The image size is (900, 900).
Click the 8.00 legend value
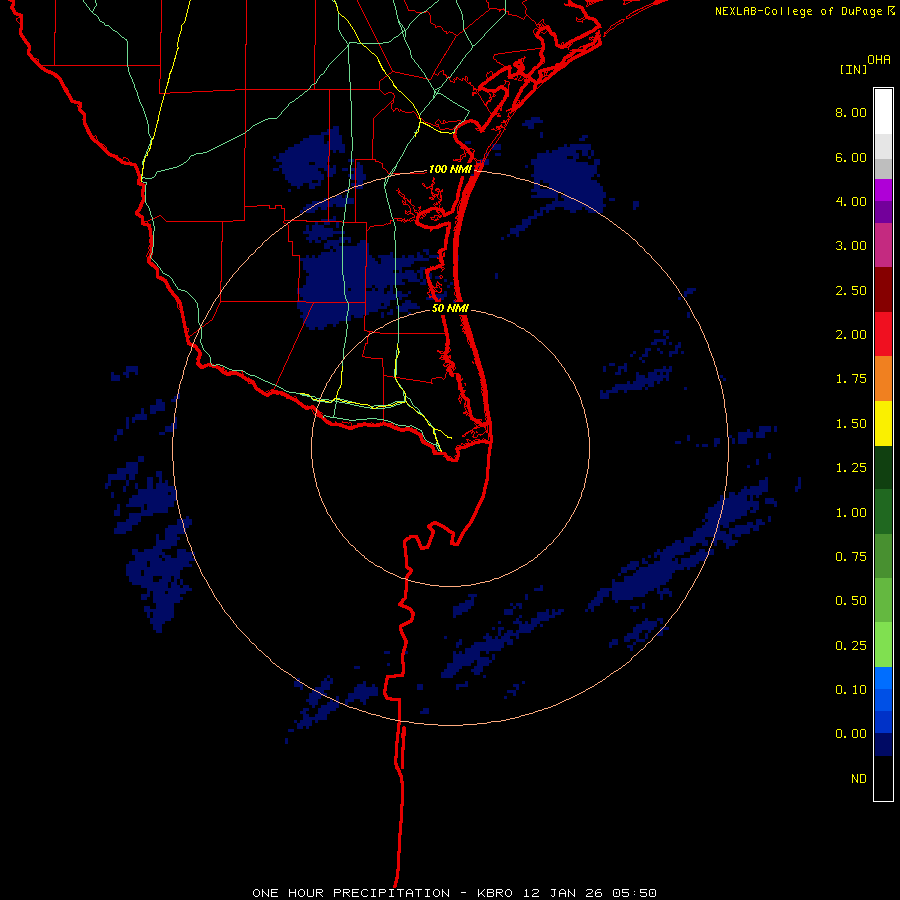click(x=851, y=112)
